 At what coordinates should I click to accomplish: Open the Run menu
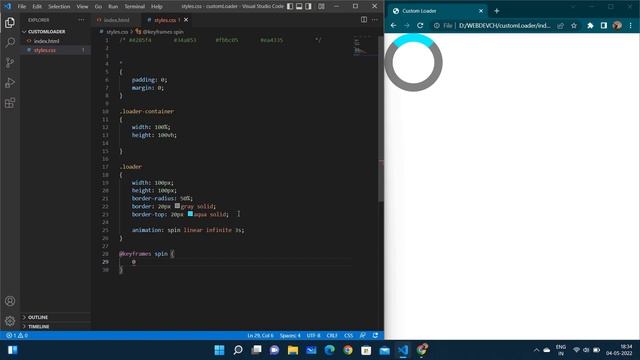(113, 7)
